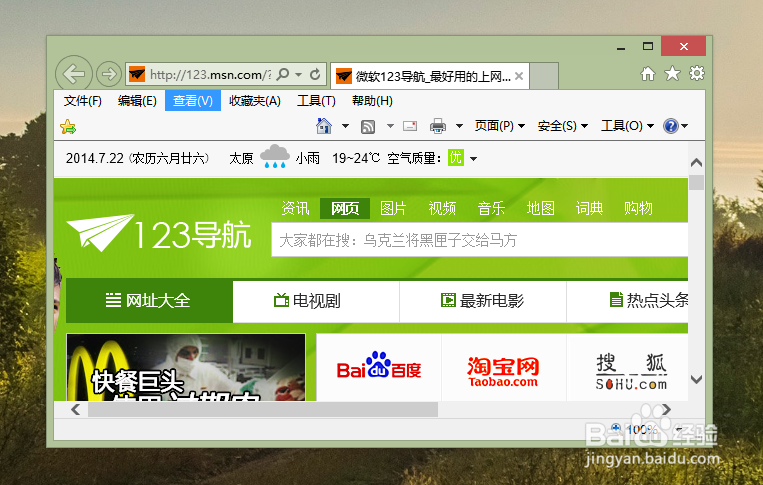Open the 收藏夹(A) menu
The width and height of the screenshot is (763, 485).
[x=255, y=101]
